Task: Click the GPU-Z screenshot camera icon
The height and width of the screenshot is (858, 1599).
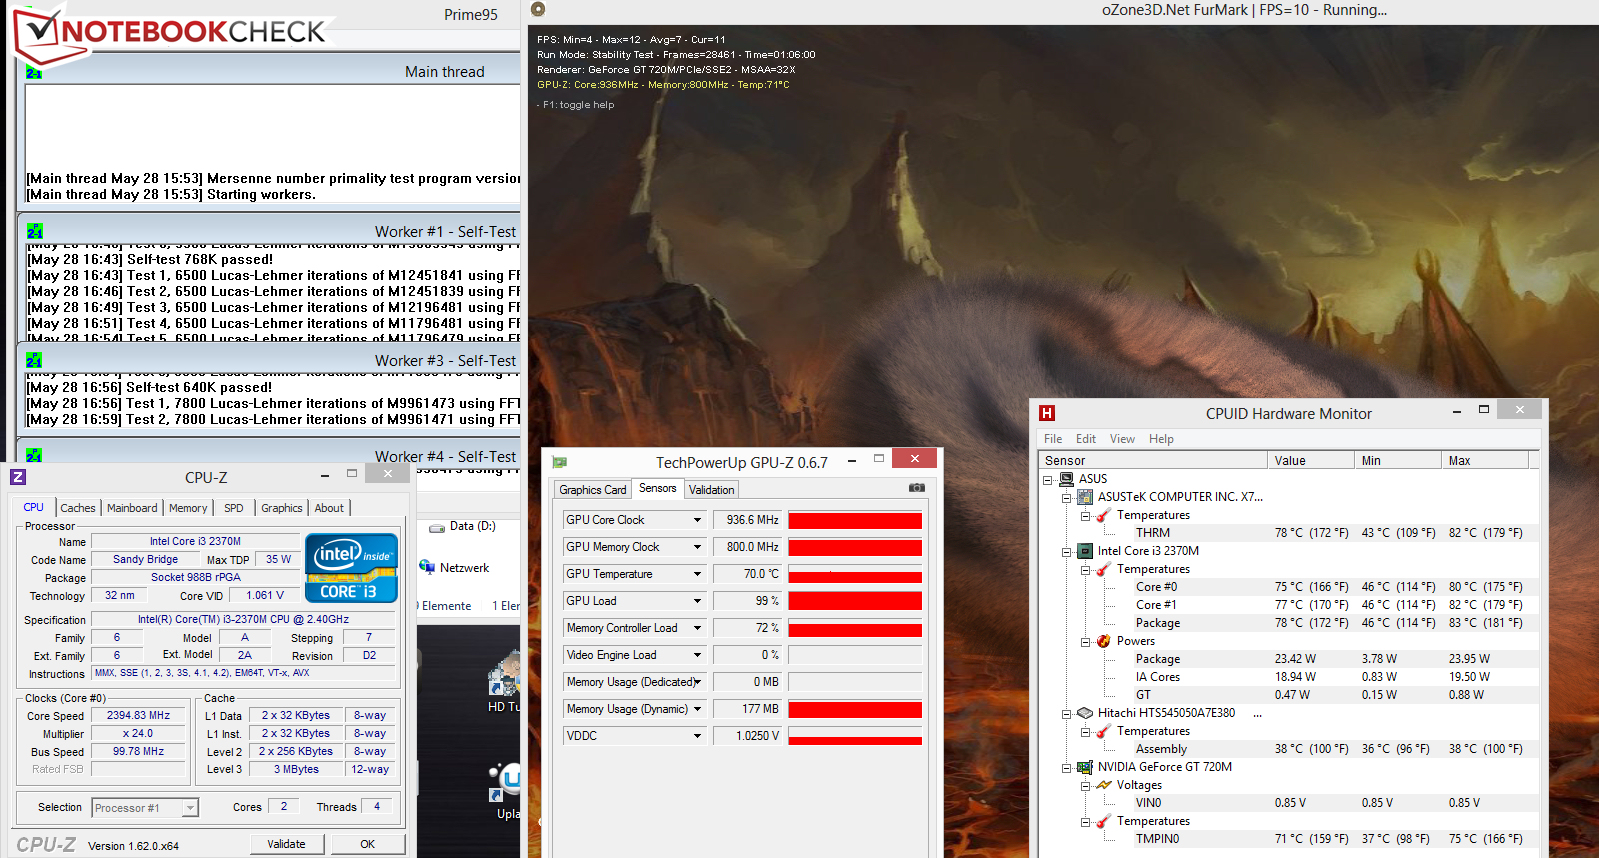Action: pos(916,488)
